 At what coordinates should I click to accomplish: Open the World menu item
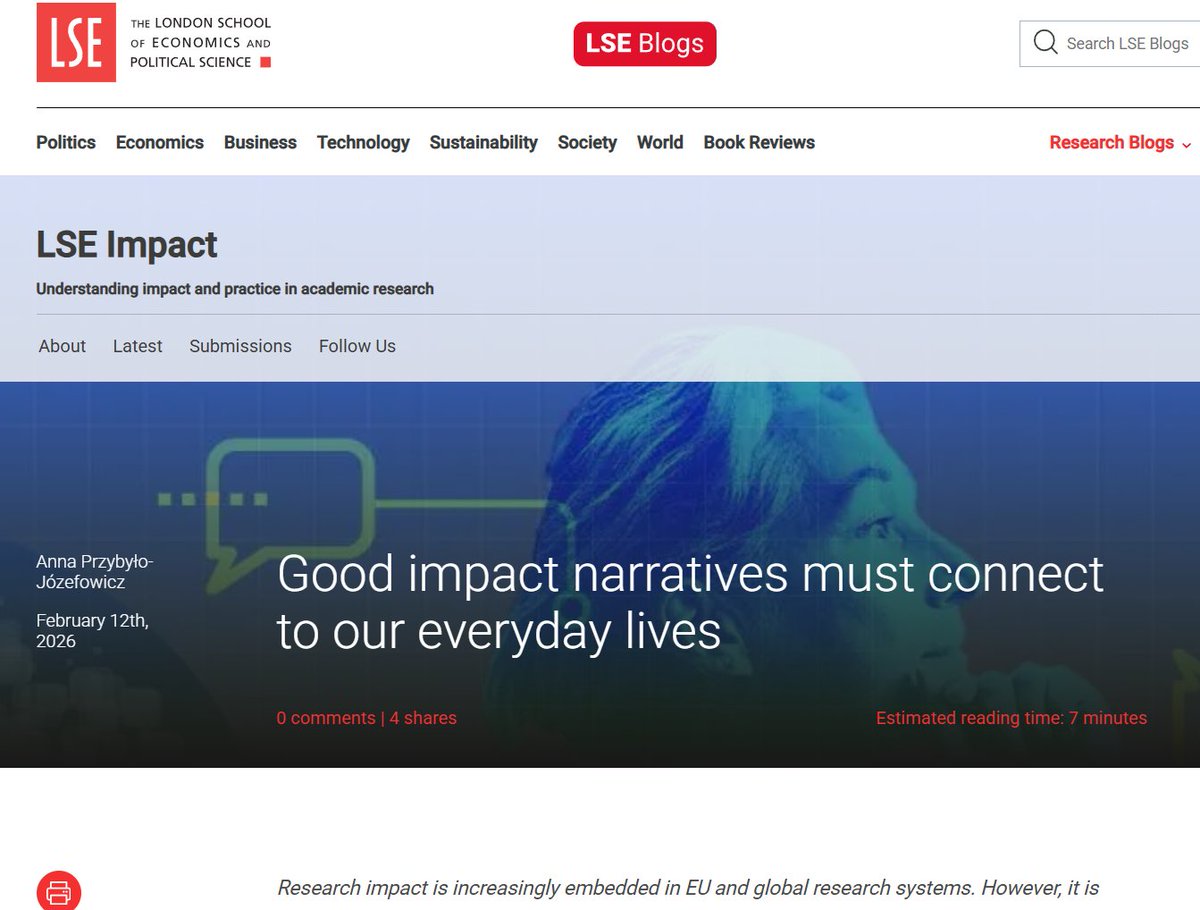point(660,142)
